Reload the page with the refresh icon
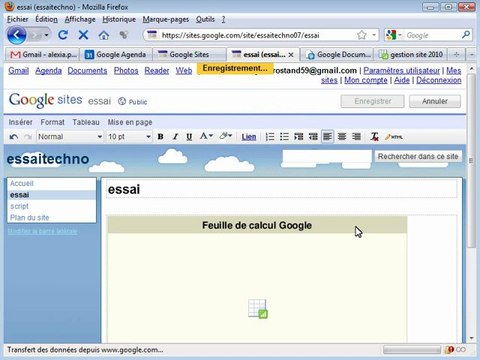This screenshot has width=480, height=360. coord(63,35)
